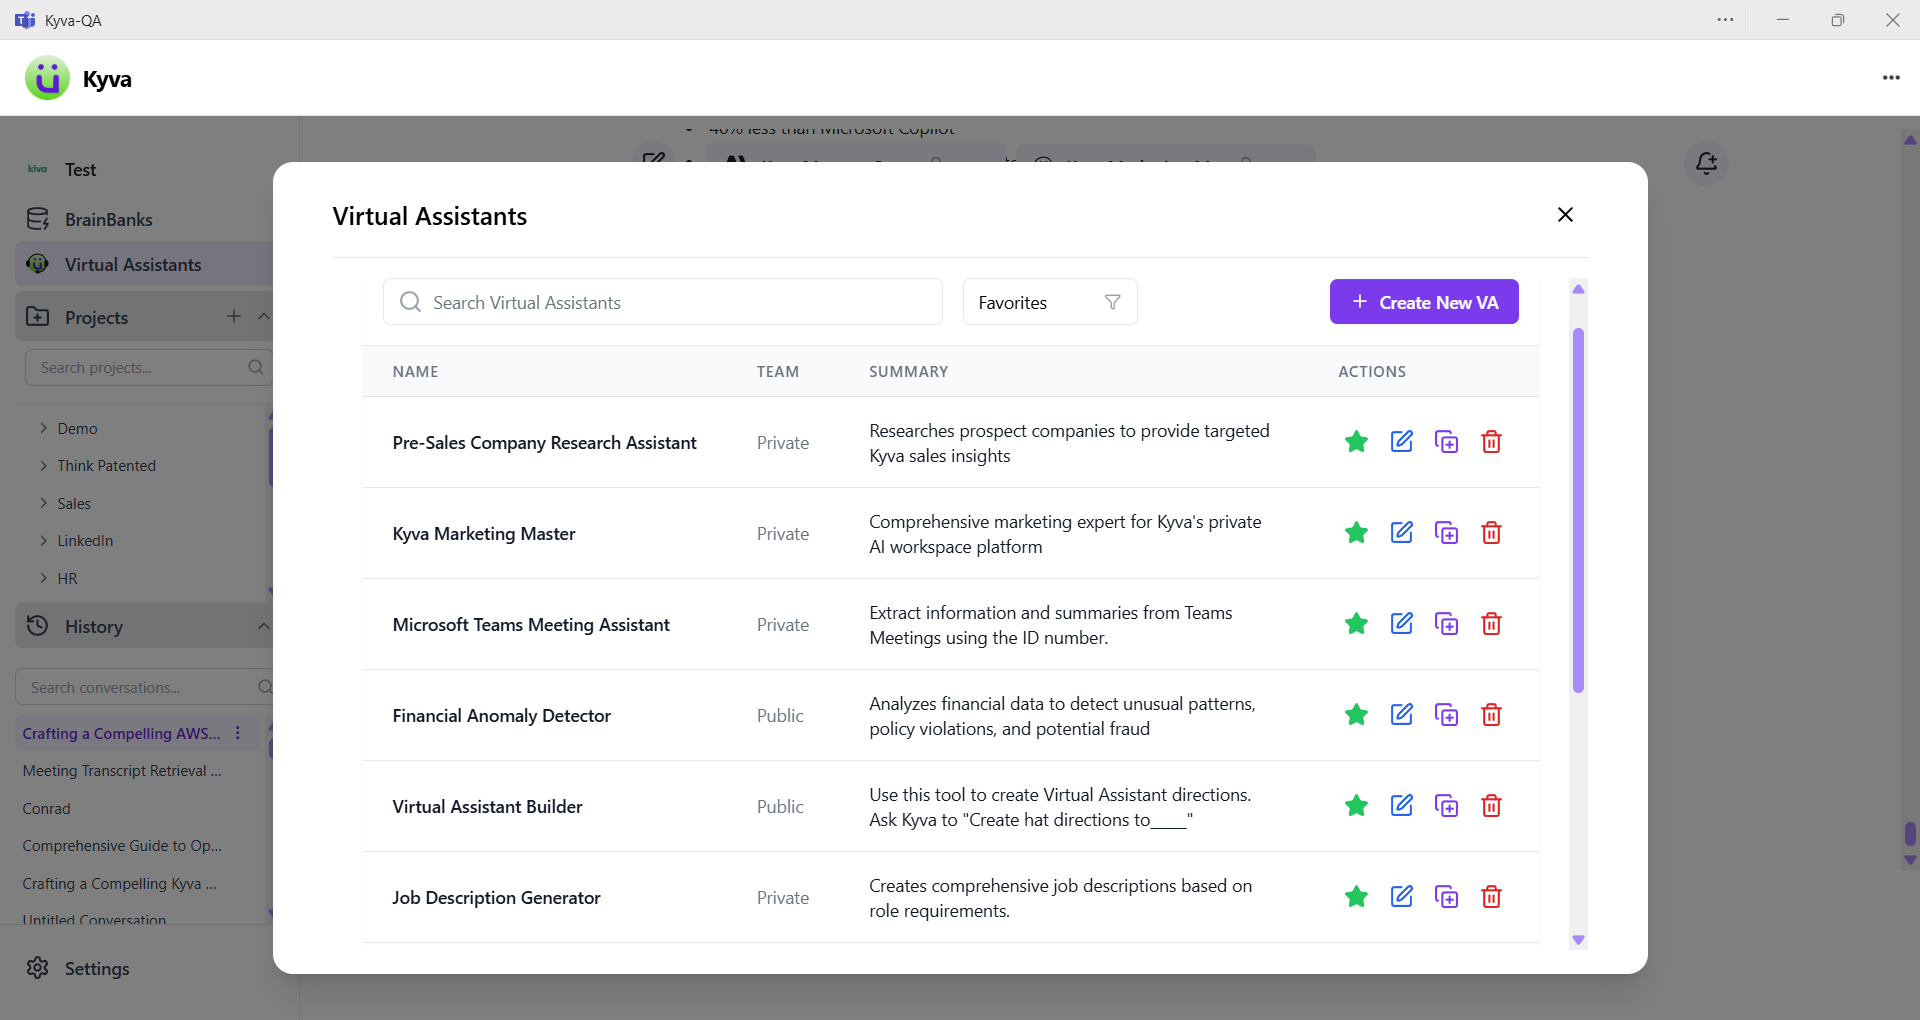Click the Kyva logo icon

(47, 78)
